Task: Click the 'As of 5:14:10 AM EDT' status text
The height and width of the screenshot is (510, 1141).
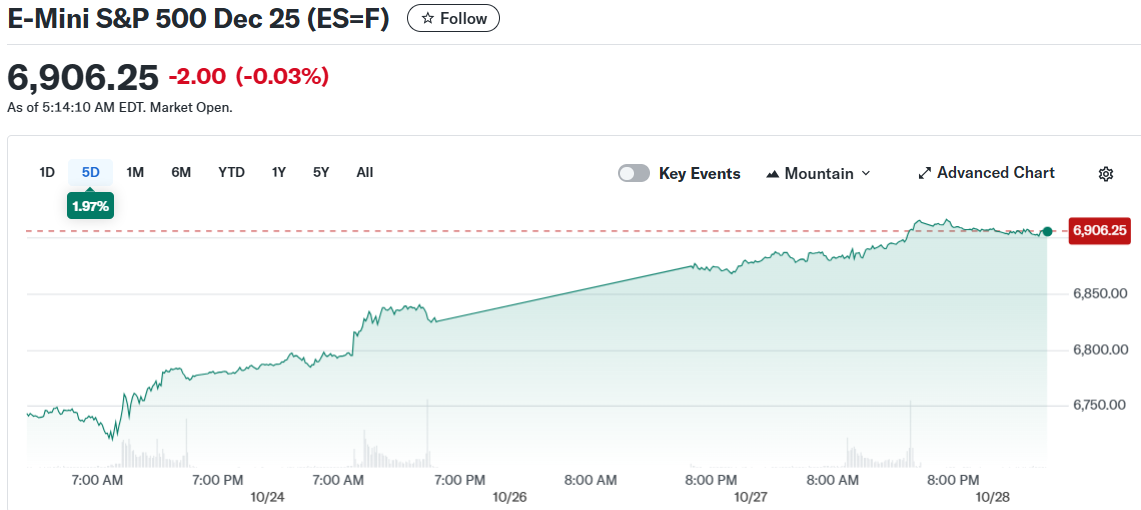Action: (119, 108)
